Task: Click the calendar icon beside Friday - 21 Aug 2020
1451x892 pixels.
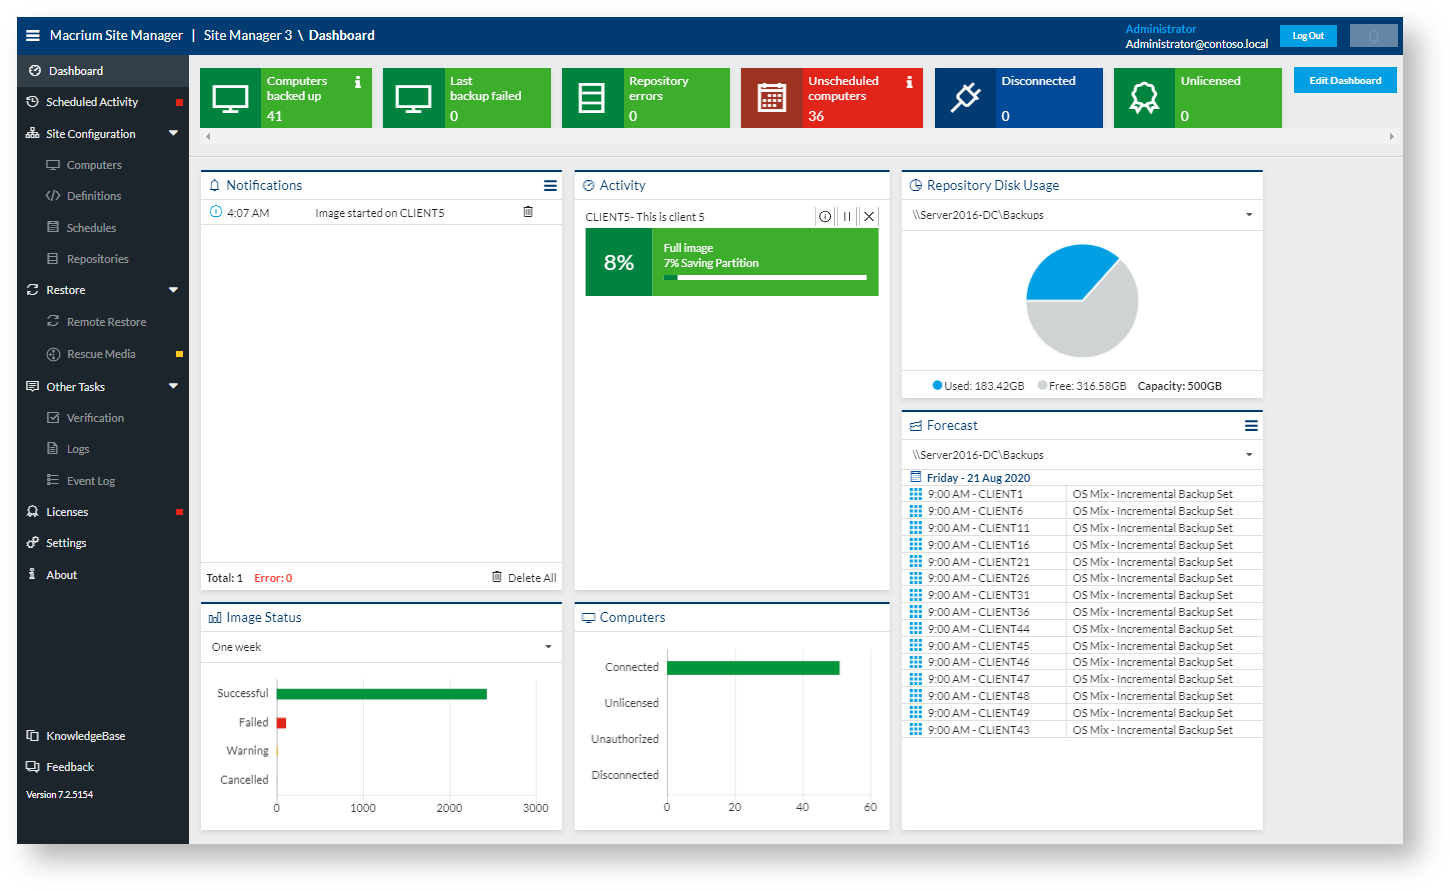Action: (916, 477)
